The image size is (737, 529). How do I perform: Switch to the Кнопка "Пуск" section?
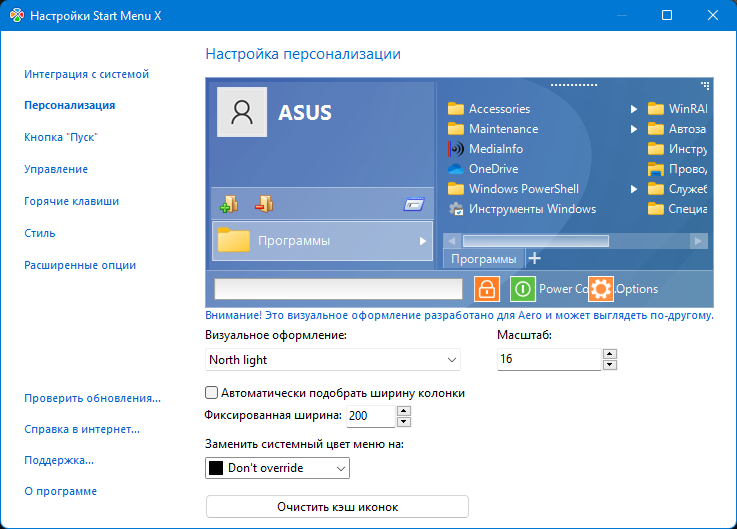(61, 137)
